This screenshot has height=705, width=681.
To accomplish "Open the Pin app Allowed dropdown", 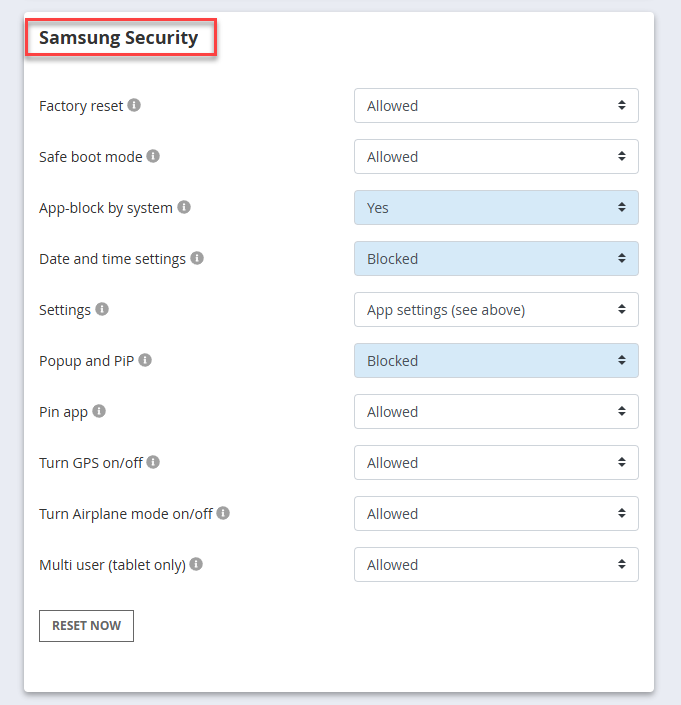I will [x=496, y=411].
